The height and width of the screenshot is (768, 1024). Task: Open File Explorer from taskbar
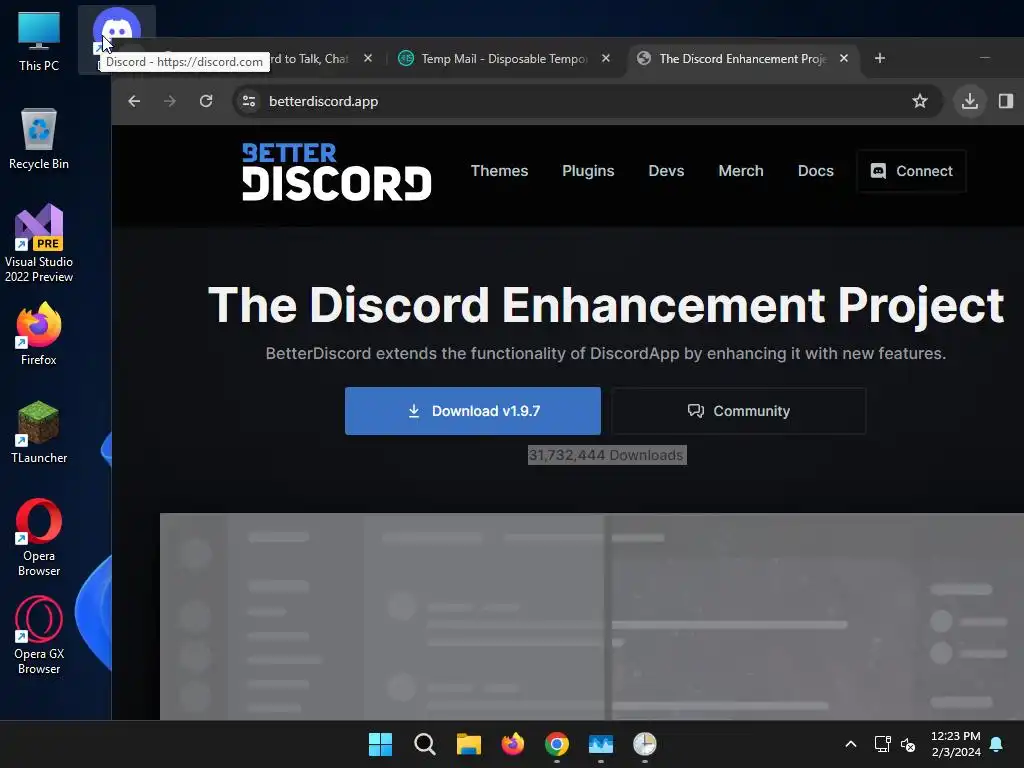click(x=468, y=744)
